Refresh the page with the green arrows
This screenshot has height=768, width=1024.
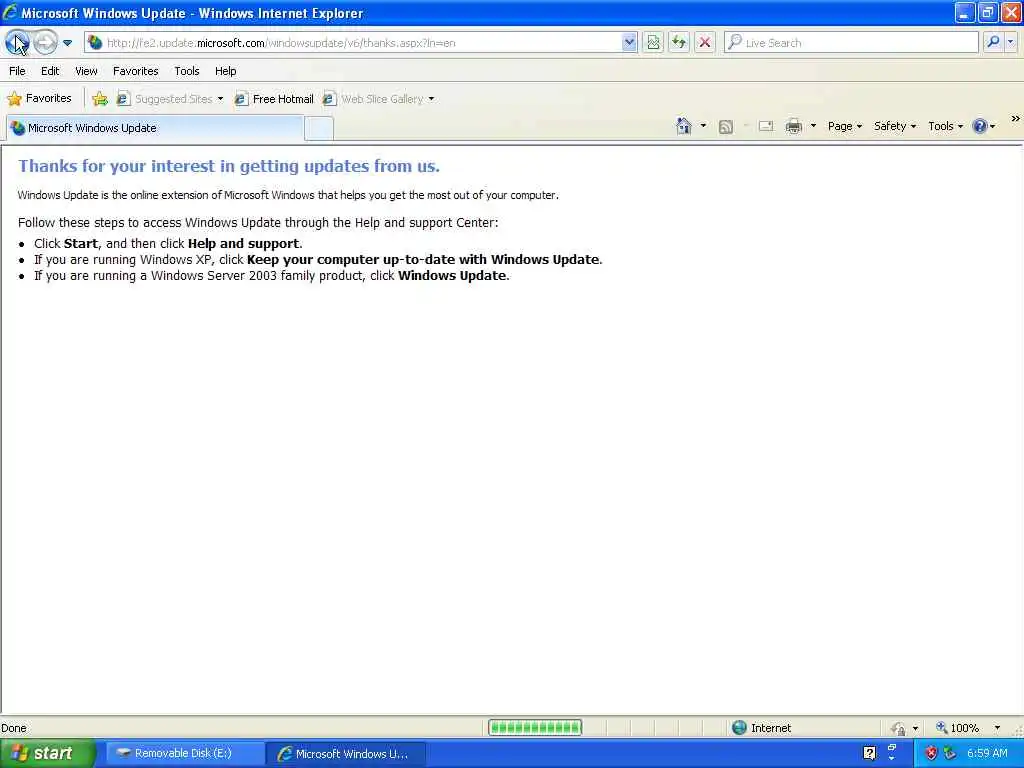pyautogui.click(x=679, y=43)
